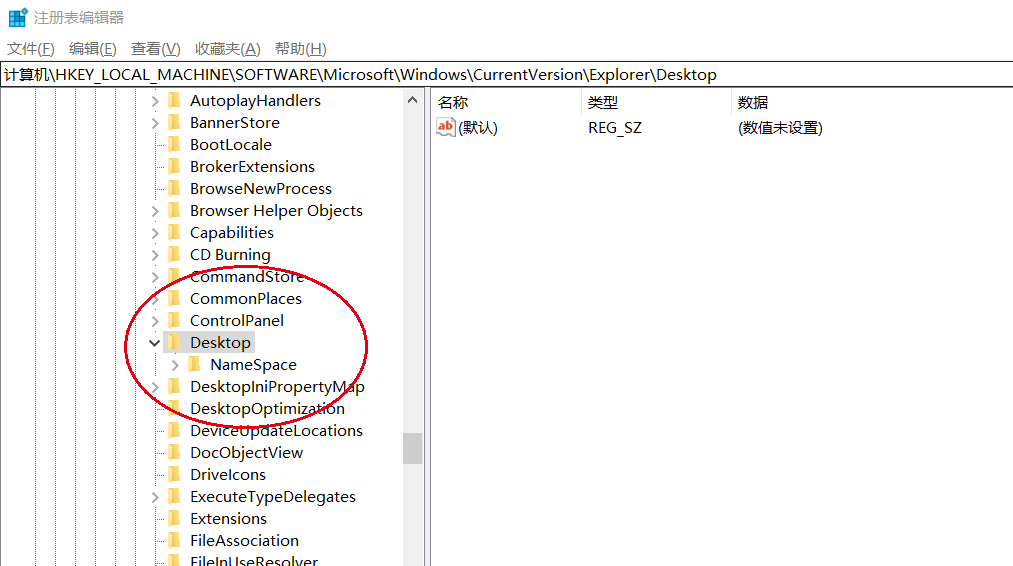The height and width of the screenshot is (566, 1013).
Task: Click the ab icon of the default string value
Action: point(445,127)
